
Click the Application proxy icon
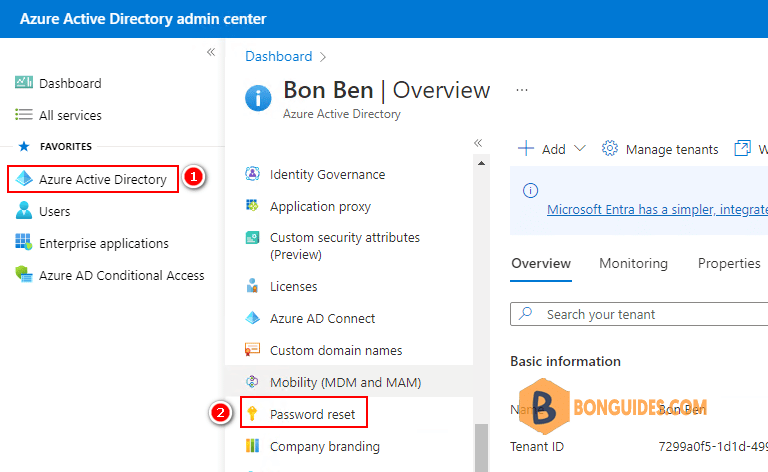click(x=252, y=206)
